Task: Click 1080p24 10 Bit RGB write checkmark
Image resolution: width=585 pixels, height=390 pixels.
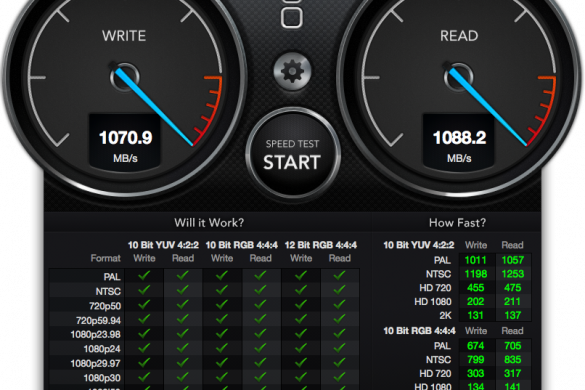Action: pyautogui.click(x=222, y=347)
